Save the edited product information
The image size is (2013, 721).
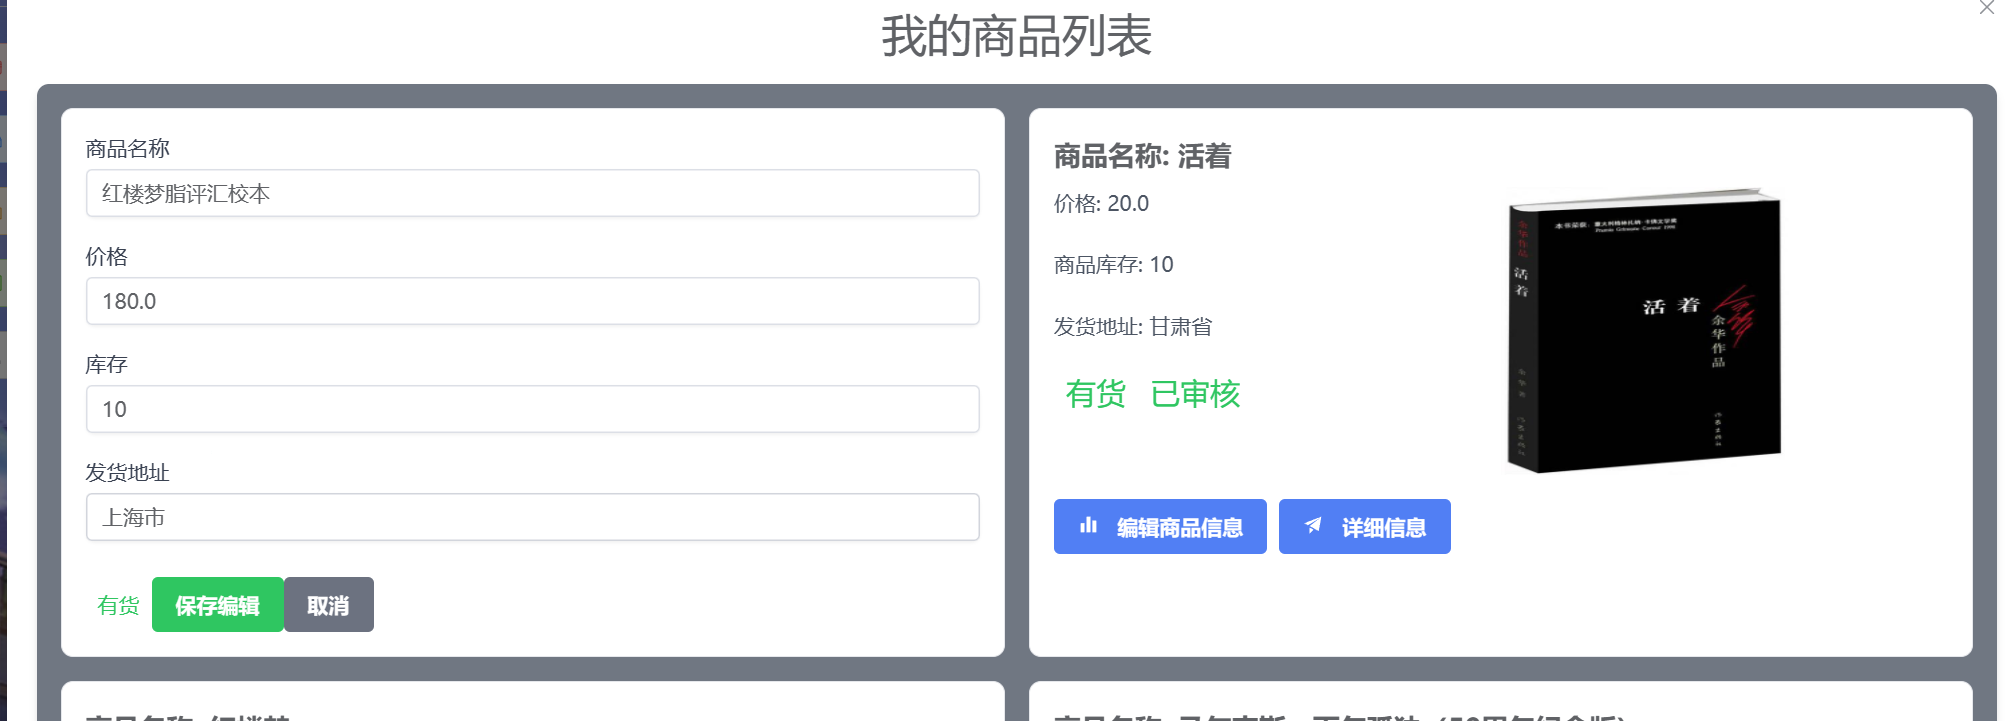tap(217, 605)
